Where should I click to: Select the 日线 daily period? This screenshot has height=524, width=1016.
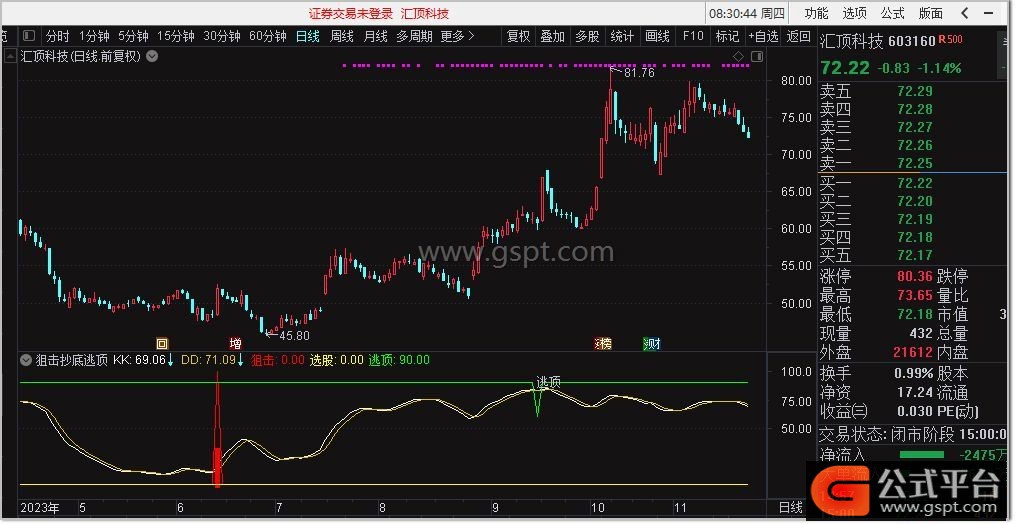point(308,36)
